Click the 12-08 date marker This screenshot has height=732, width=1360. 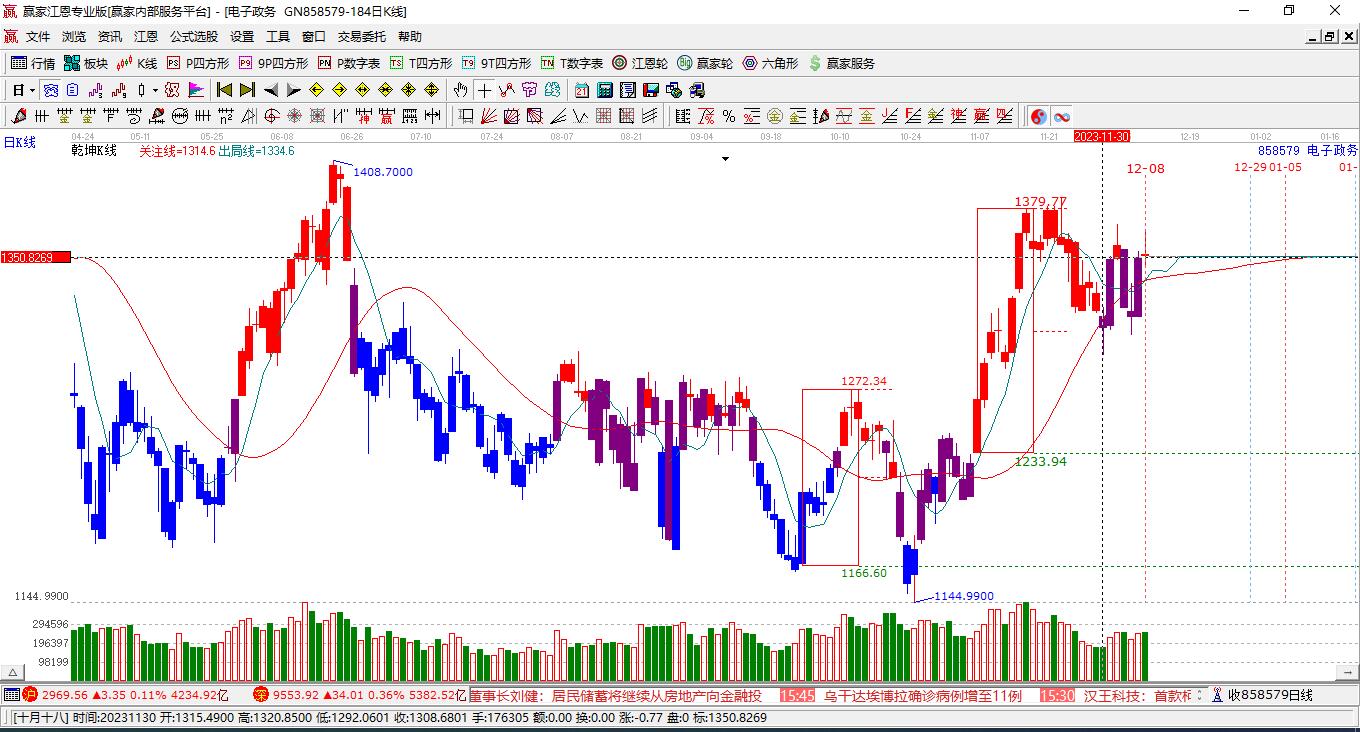click(1145, 168)
